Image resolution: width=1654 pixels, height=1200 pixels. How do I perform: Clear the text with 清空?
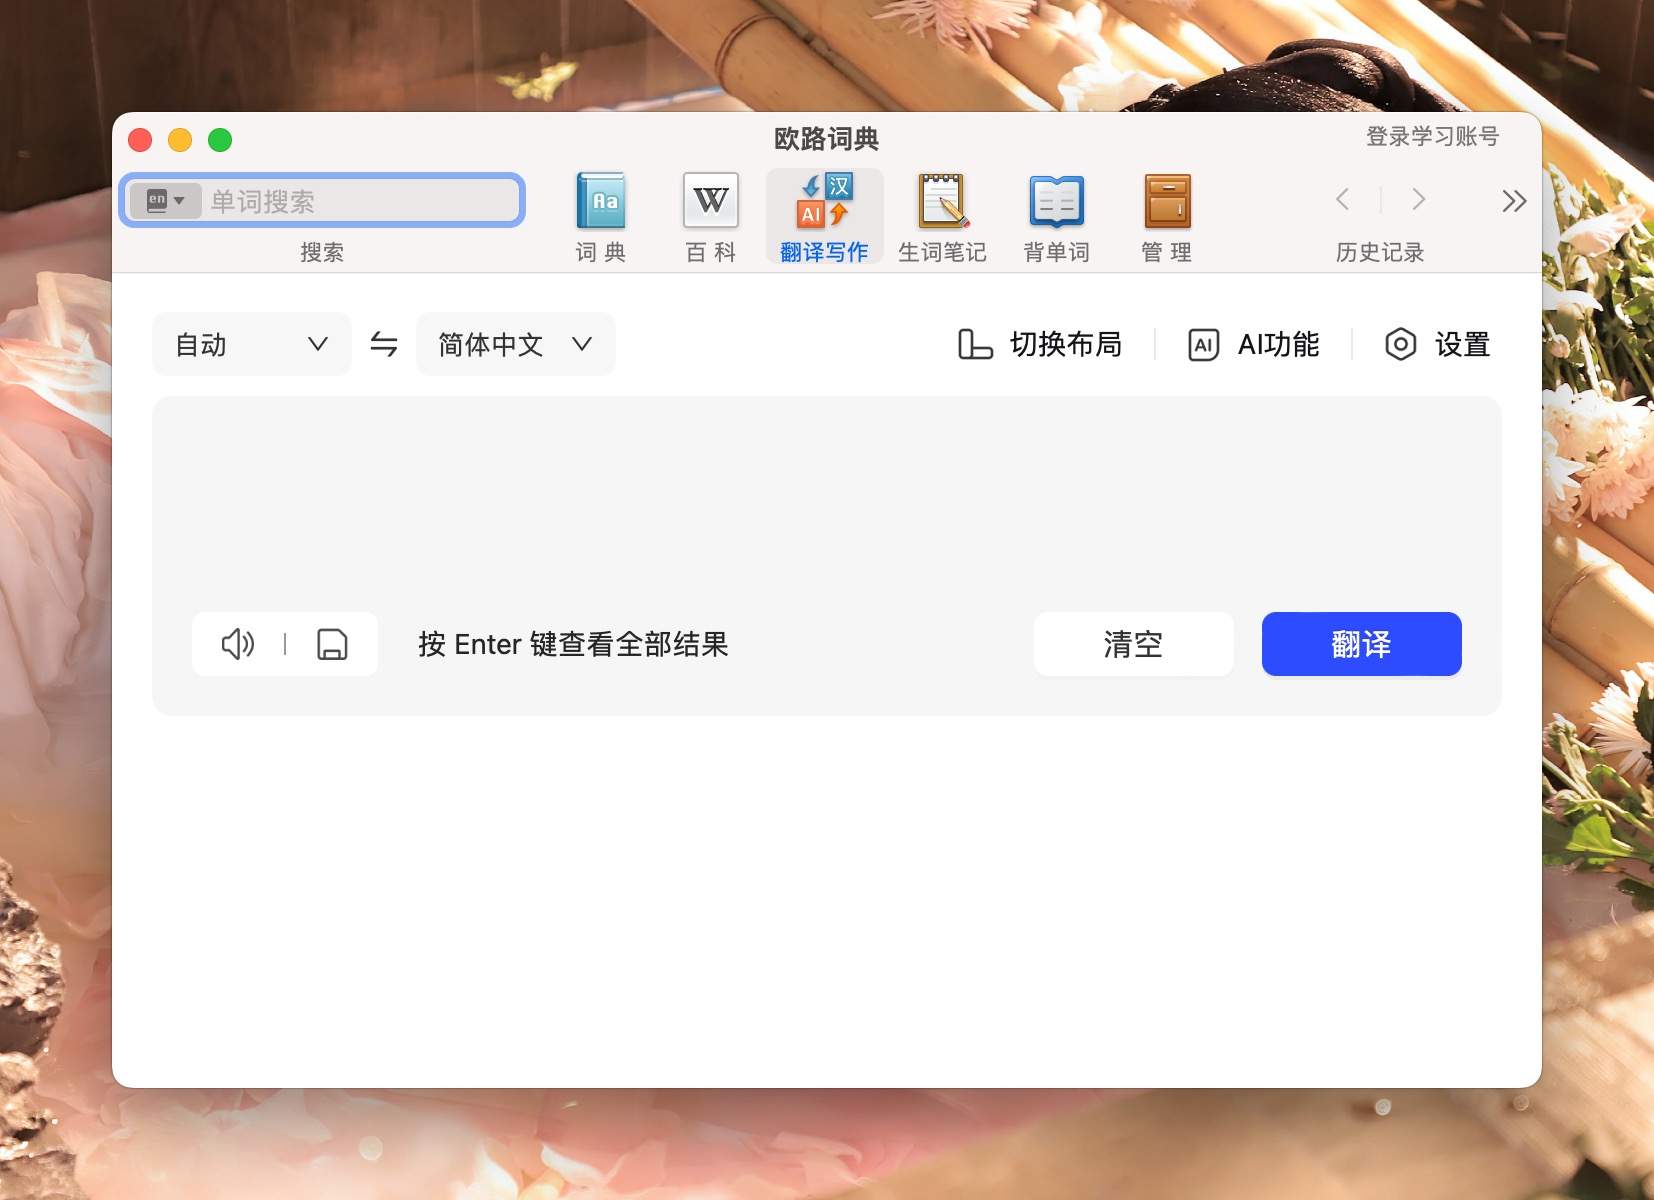[x=1133, y=644]
